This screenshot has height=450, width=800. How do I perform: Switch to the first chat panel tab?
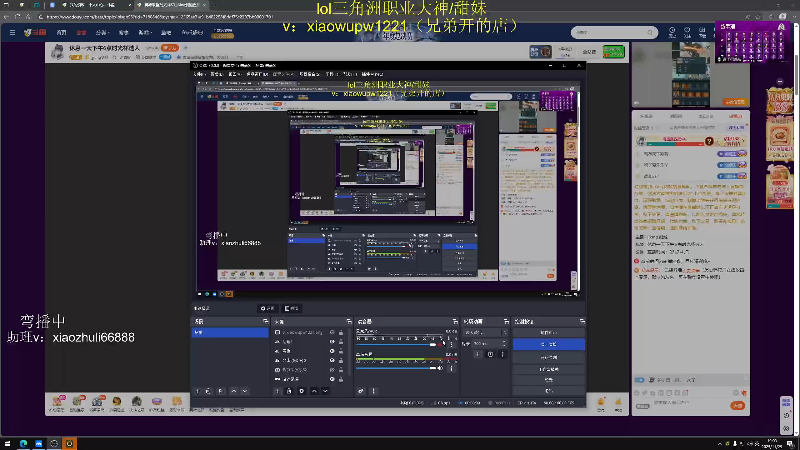pyautogui.click(x=646, y=116)
